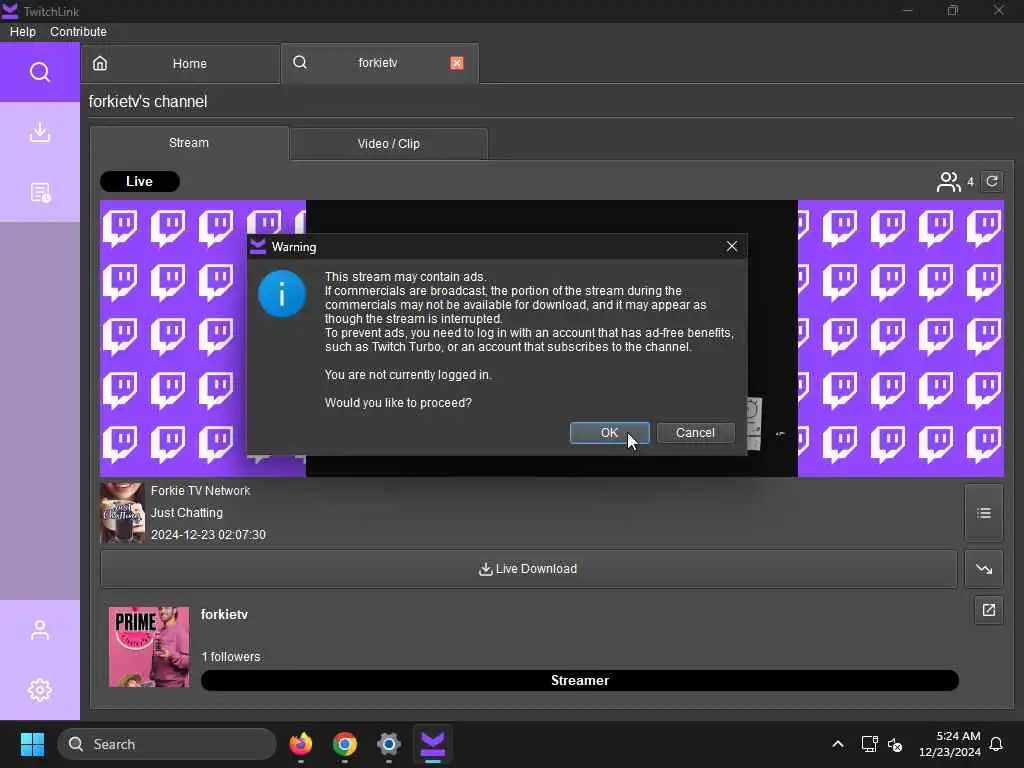Click the home icon on the Home tab
The image size is (1024, 768).
[100, 63]
